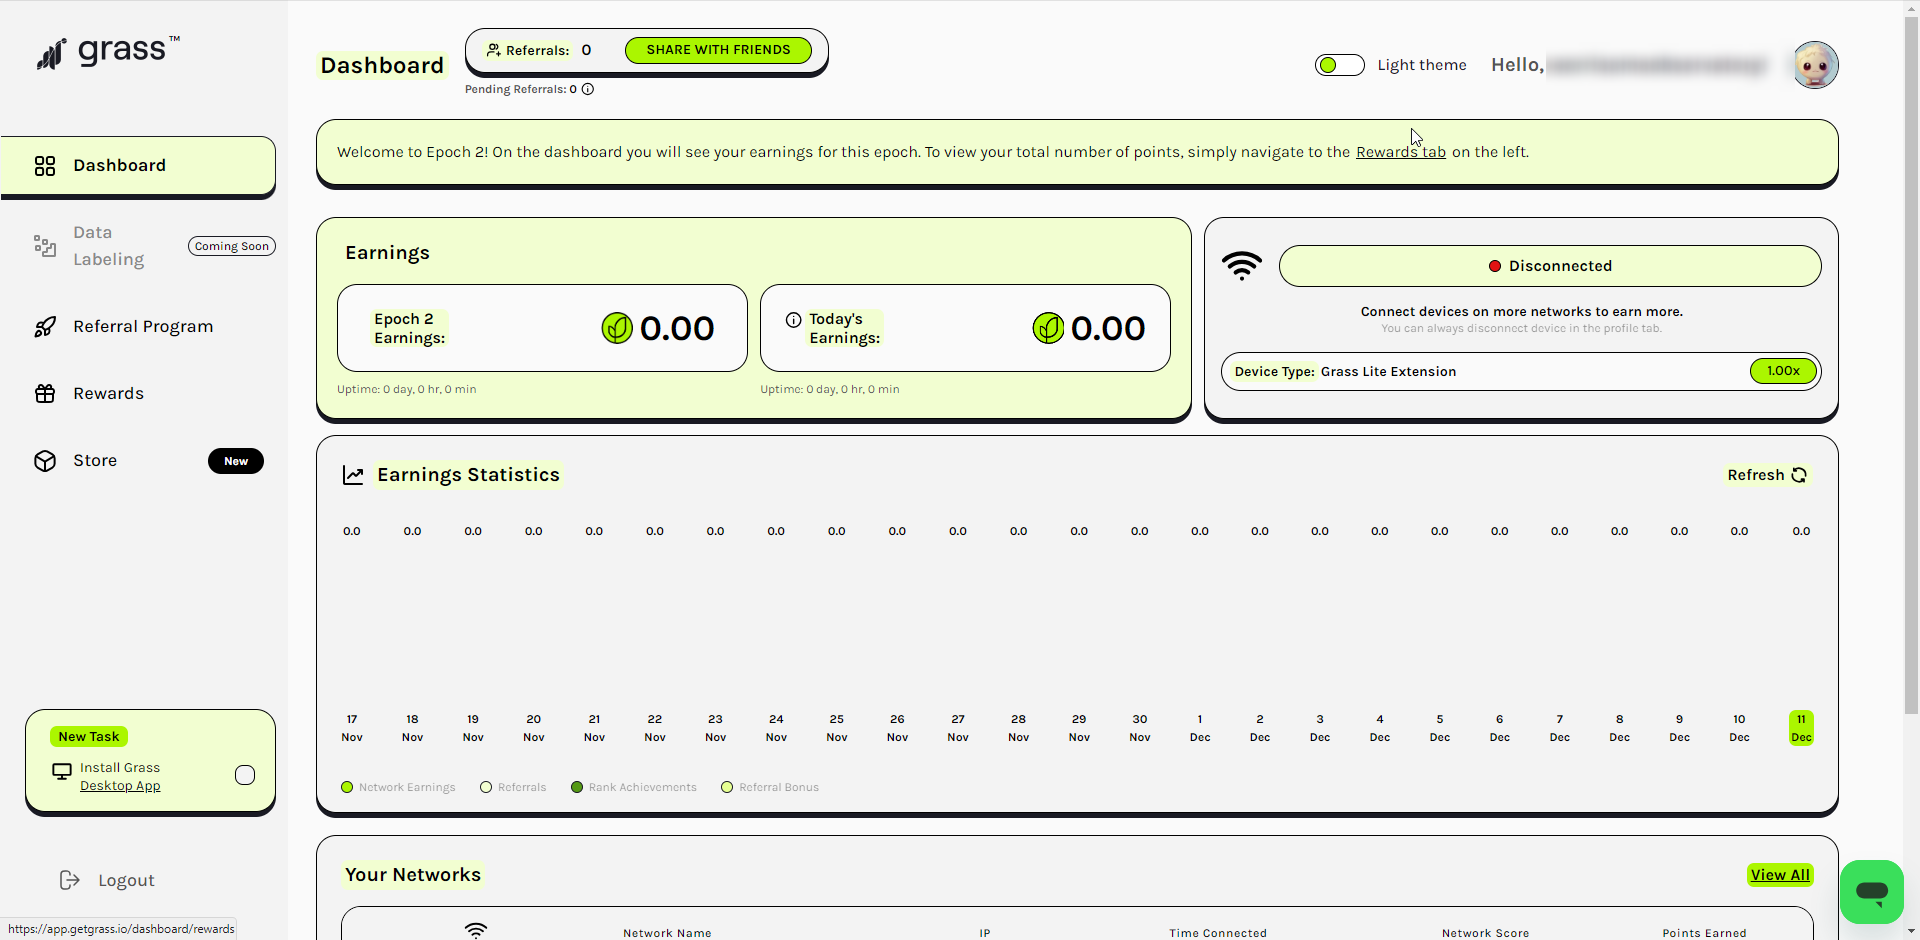The height and width of the screenshot is (940, 1920).
Task: Click the Referral Program rocket icon
Action: tap(45, 327)
